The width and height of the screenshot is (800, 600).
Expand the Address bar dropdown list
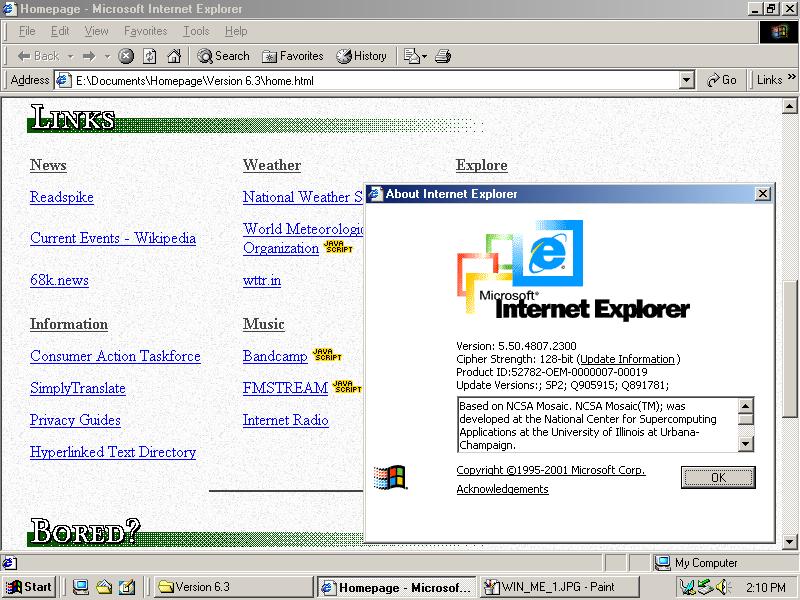[x=687, y=80]
